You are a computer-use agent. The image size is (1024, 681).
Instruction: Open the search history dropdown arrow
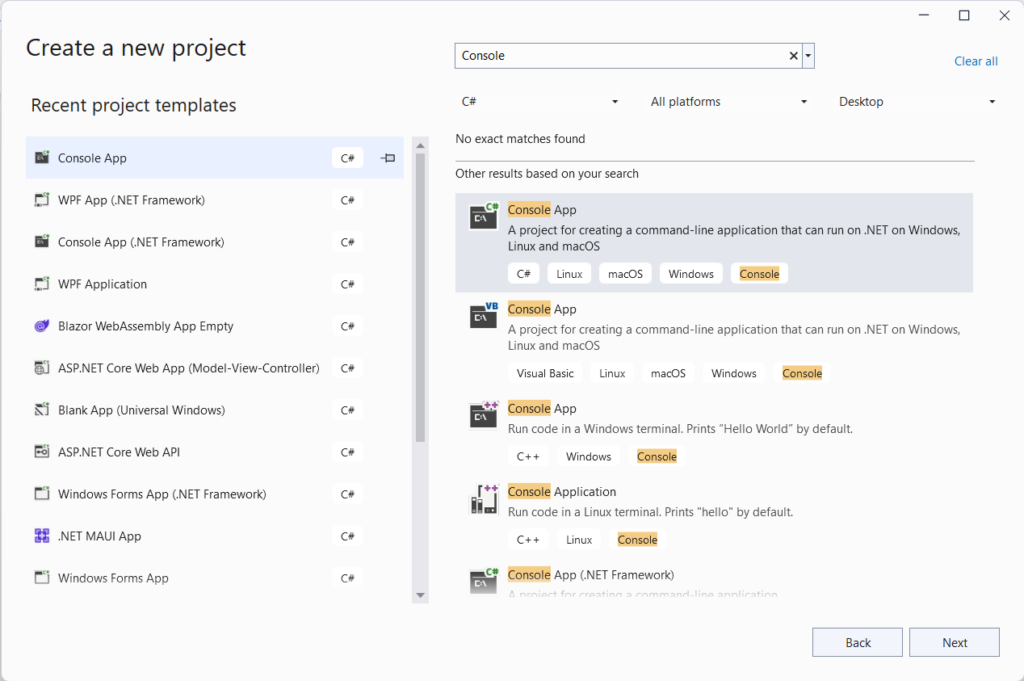pyautogui.click(x=808, y=55)
